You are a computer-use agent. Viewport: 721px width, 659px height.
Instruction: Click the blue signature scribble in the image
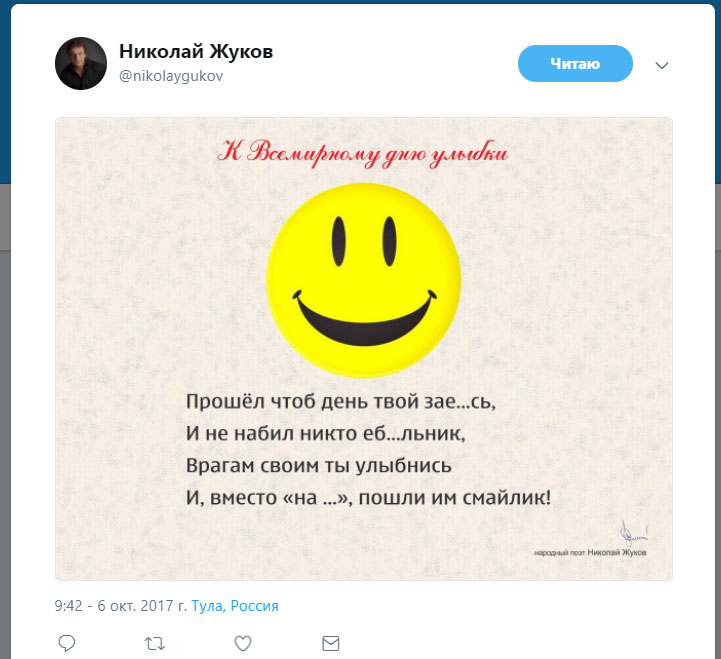point(633,533)
